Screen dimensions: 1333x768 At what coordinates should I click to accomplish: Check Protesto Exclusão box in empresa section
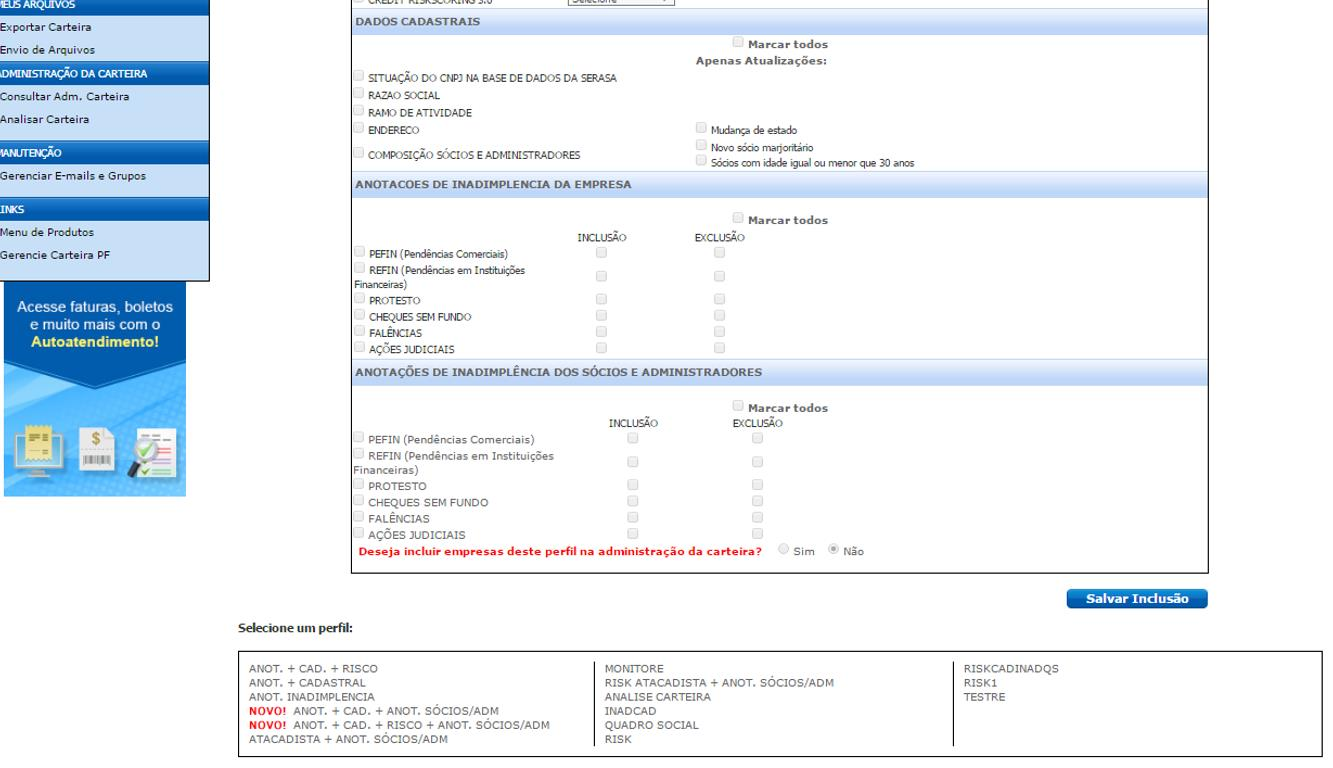click(720, 299)
